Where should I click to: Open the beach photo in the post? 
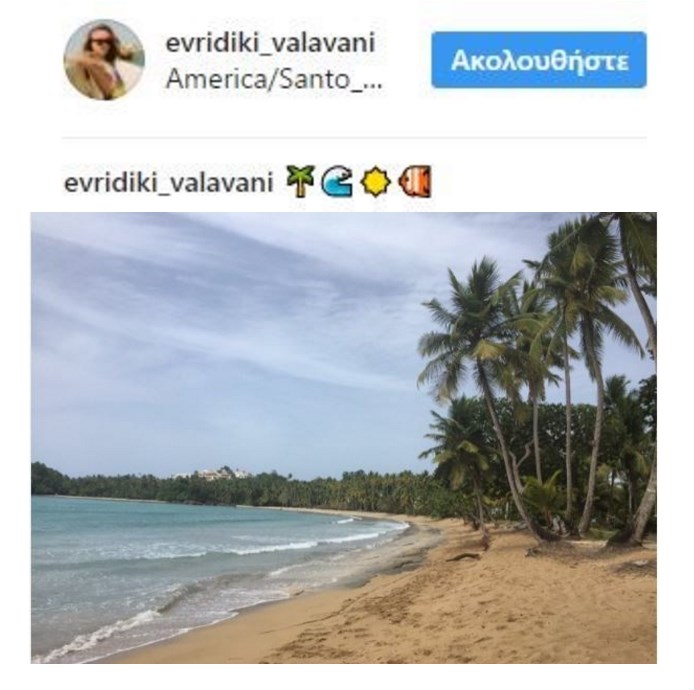(344, 438)
